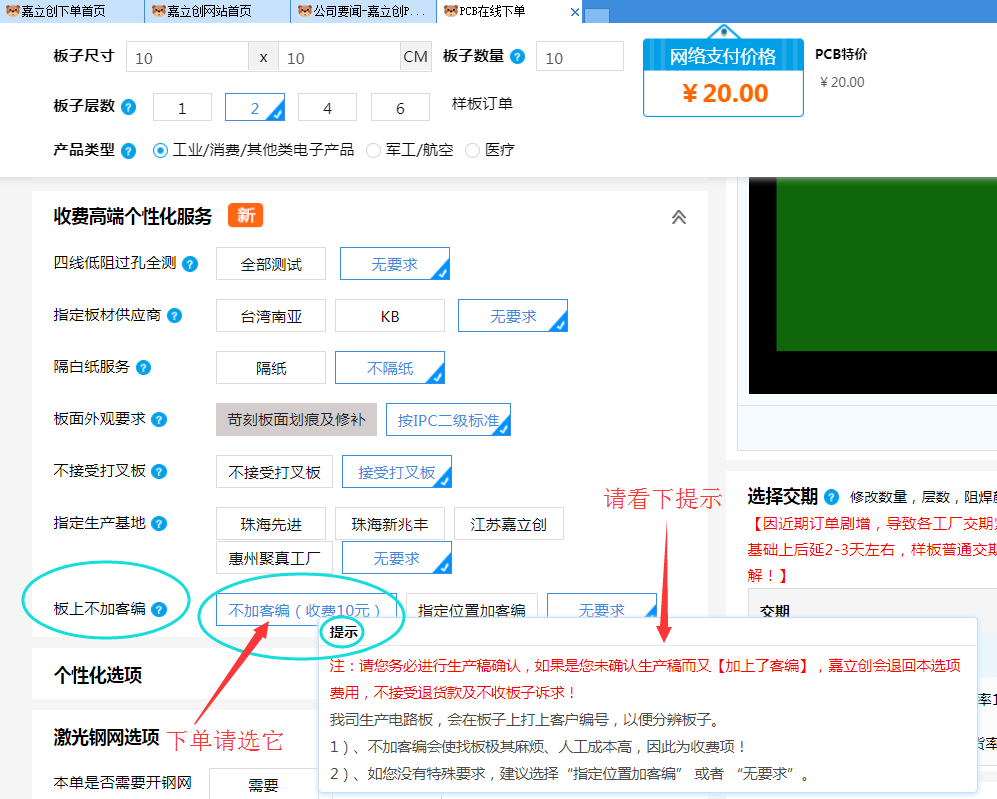997x799 pixels.
Task: Click help icon beside 产品类型
Action: tap(128, 151)
